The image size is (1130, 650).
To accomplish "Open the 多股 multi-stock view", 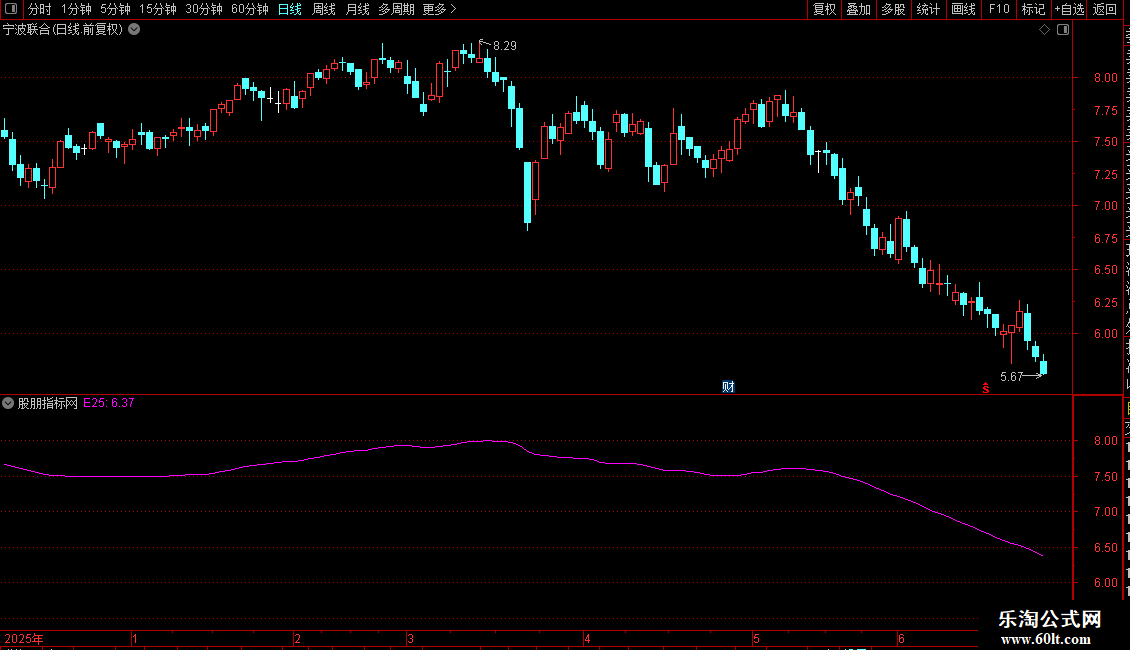I will pyautogui.click(x=893, y=9).
